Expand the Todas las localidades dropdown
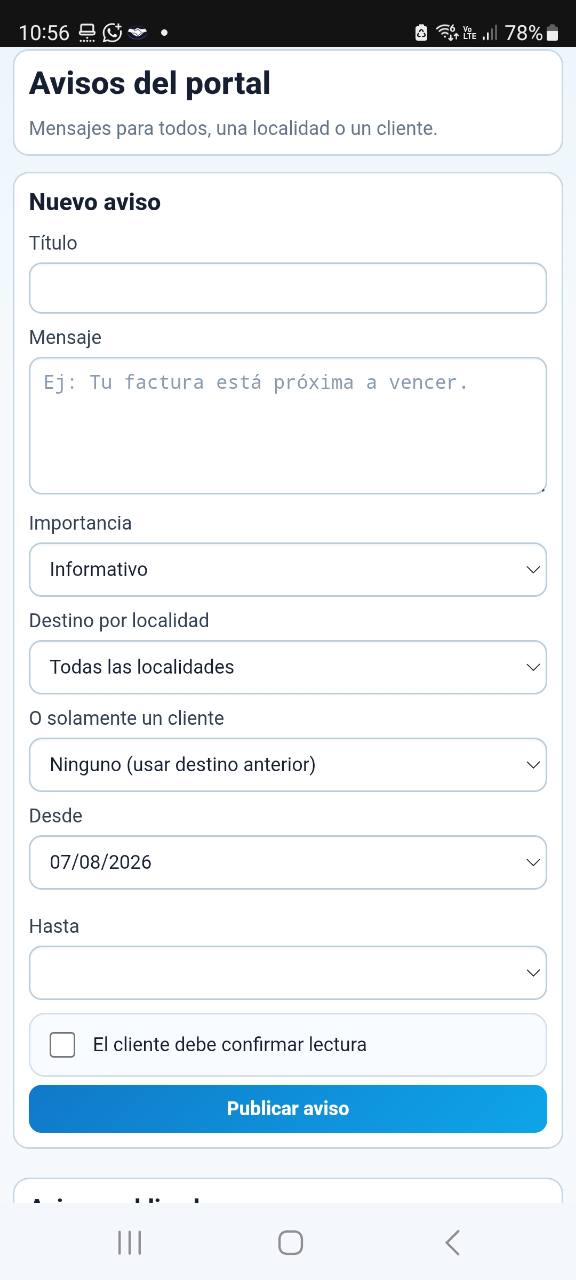 tap(288, 667)
